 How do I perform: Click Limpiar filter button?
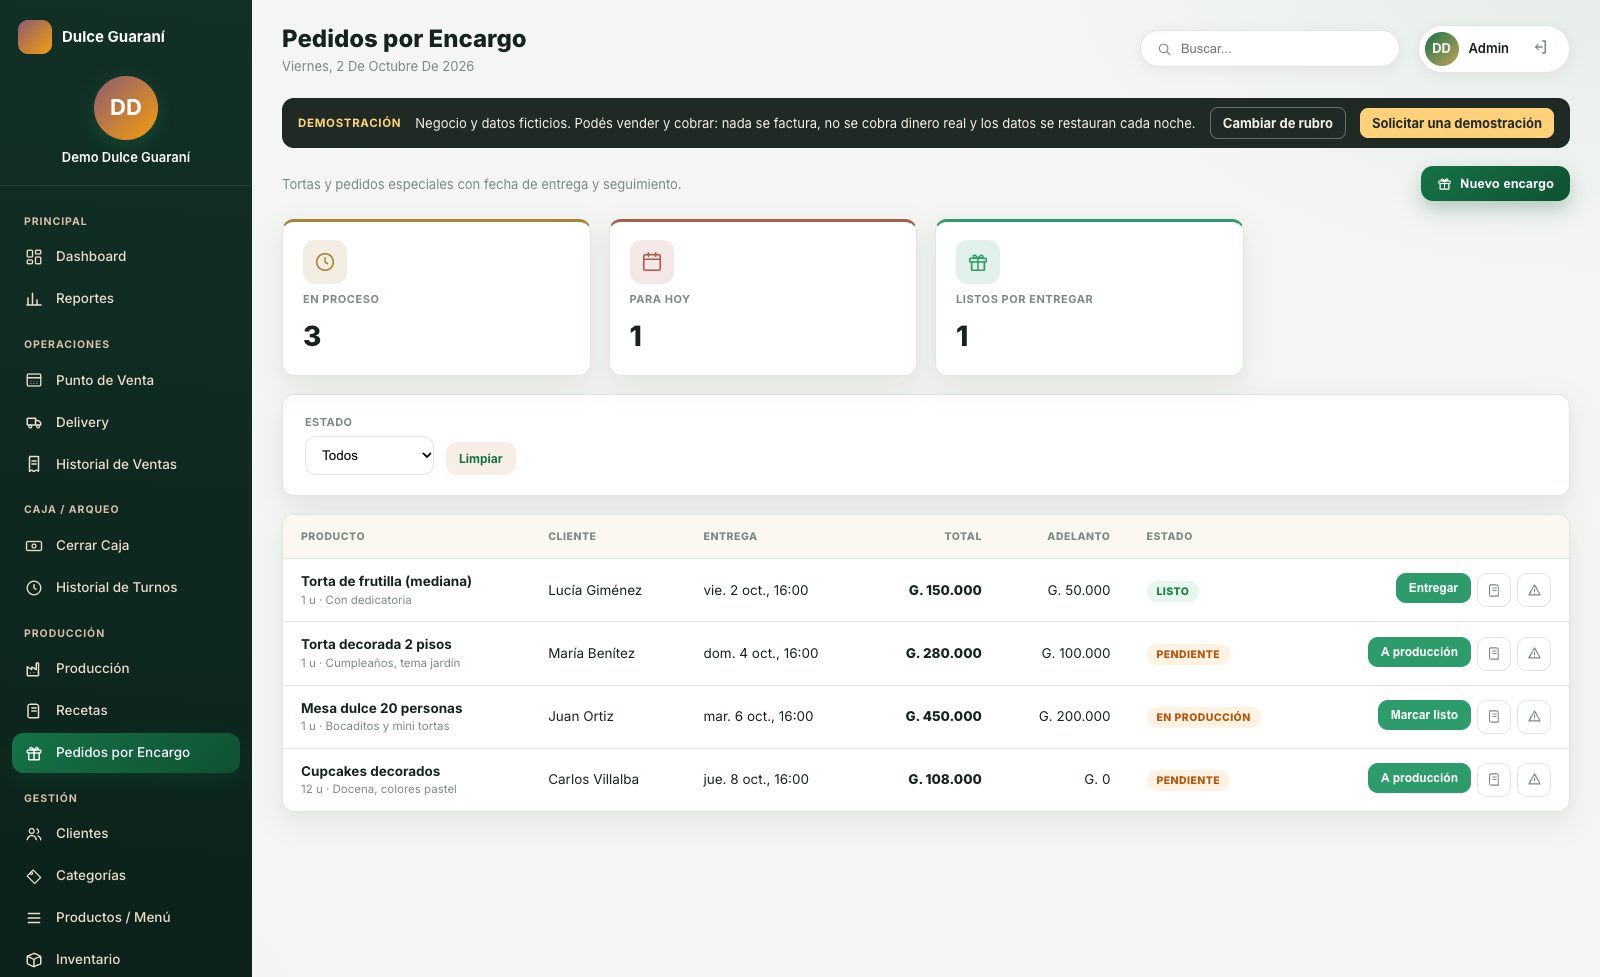pyautogui.click(x=480, y=458)
